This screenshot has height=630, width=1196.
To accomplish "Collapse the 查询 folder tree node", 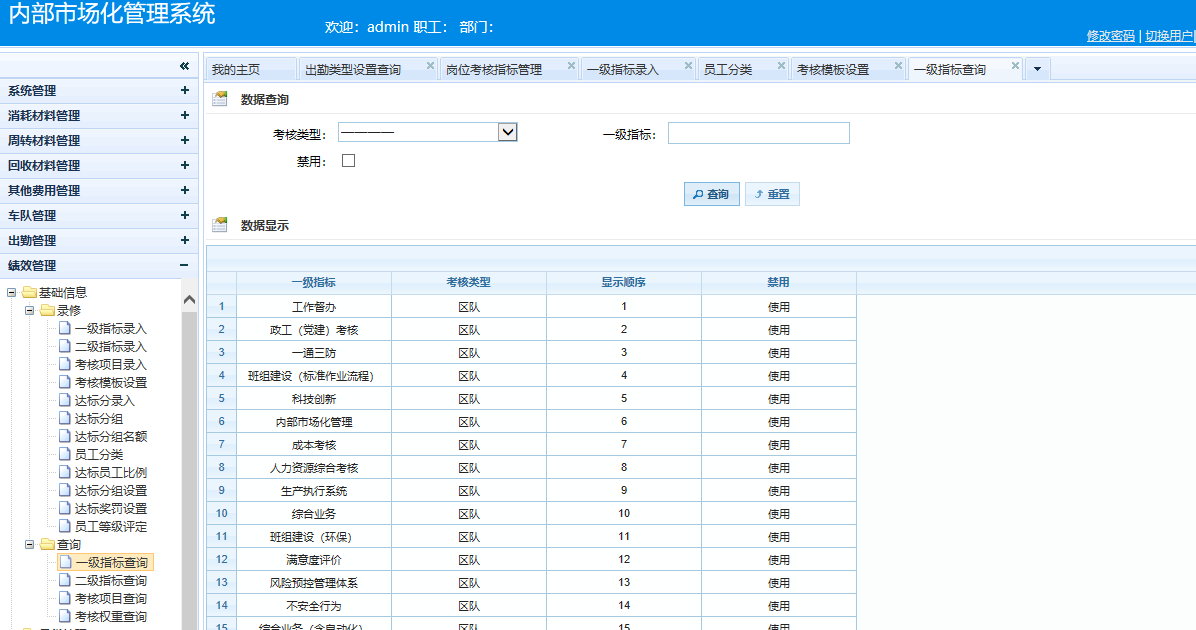I will coord(30,545).
